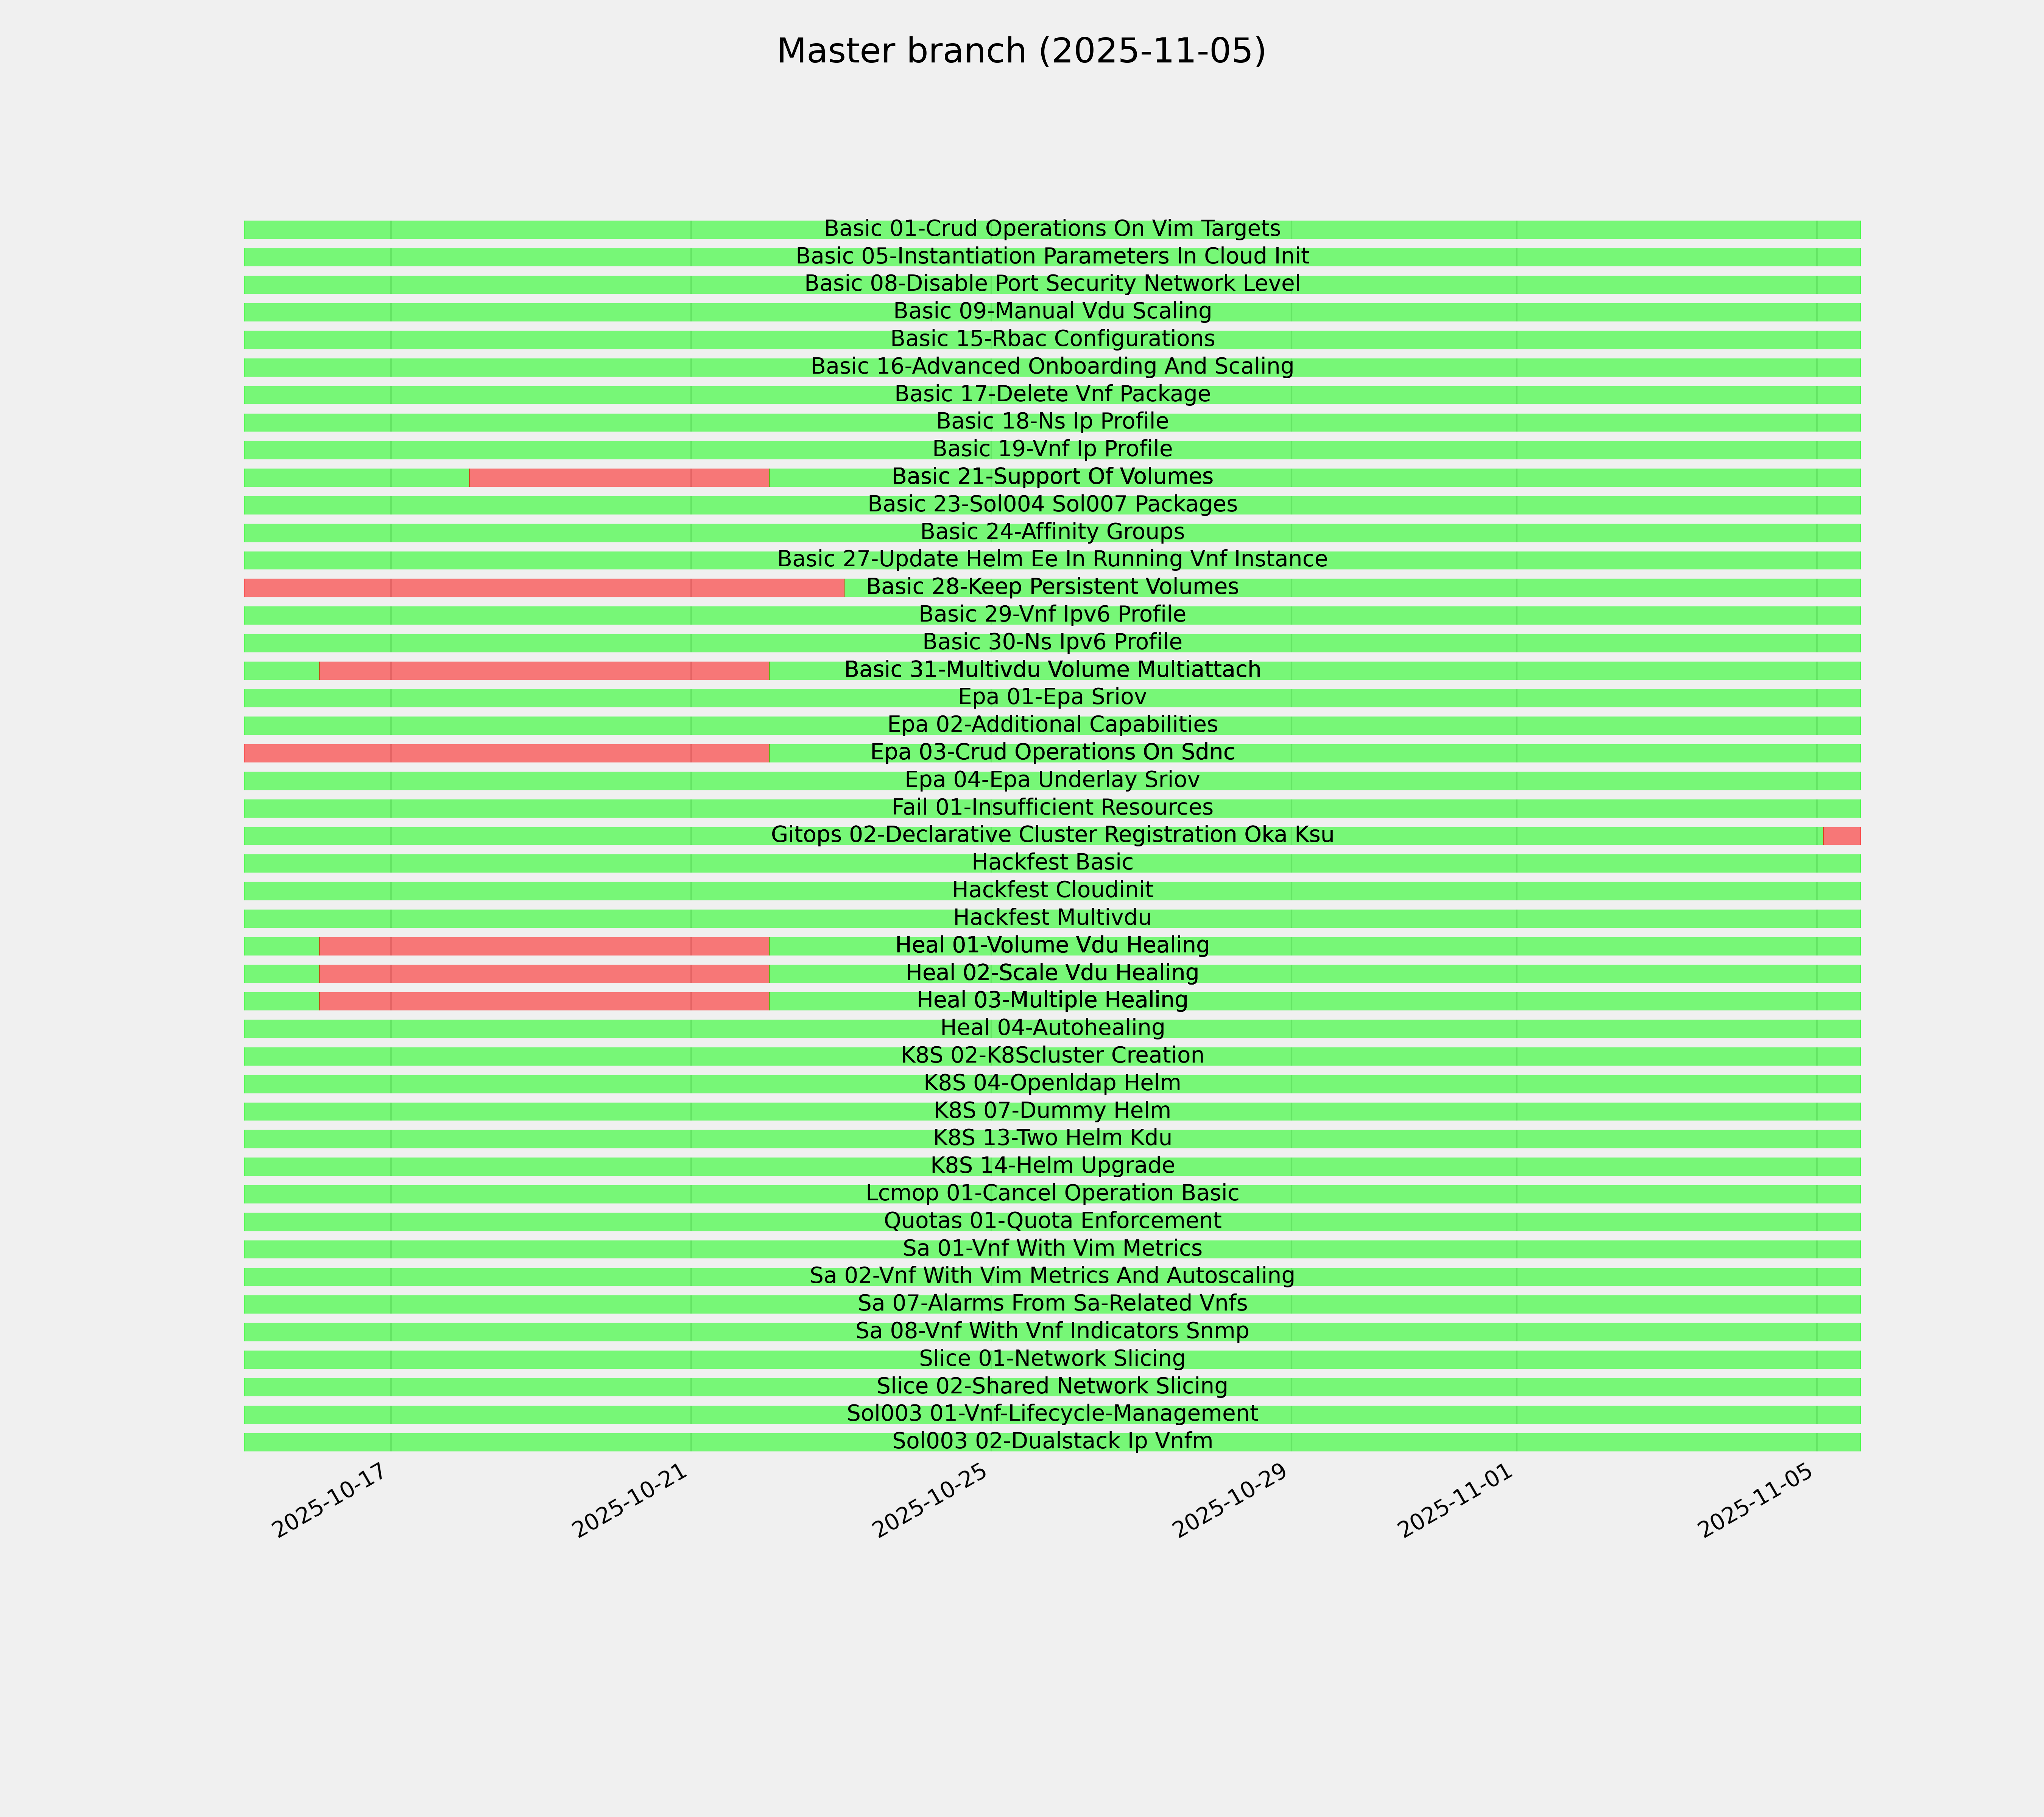Select the Sol003 02-Dualstack Ip Vnfm label
This screenshot has width=2044, height=1817.
(1052, 1442)
